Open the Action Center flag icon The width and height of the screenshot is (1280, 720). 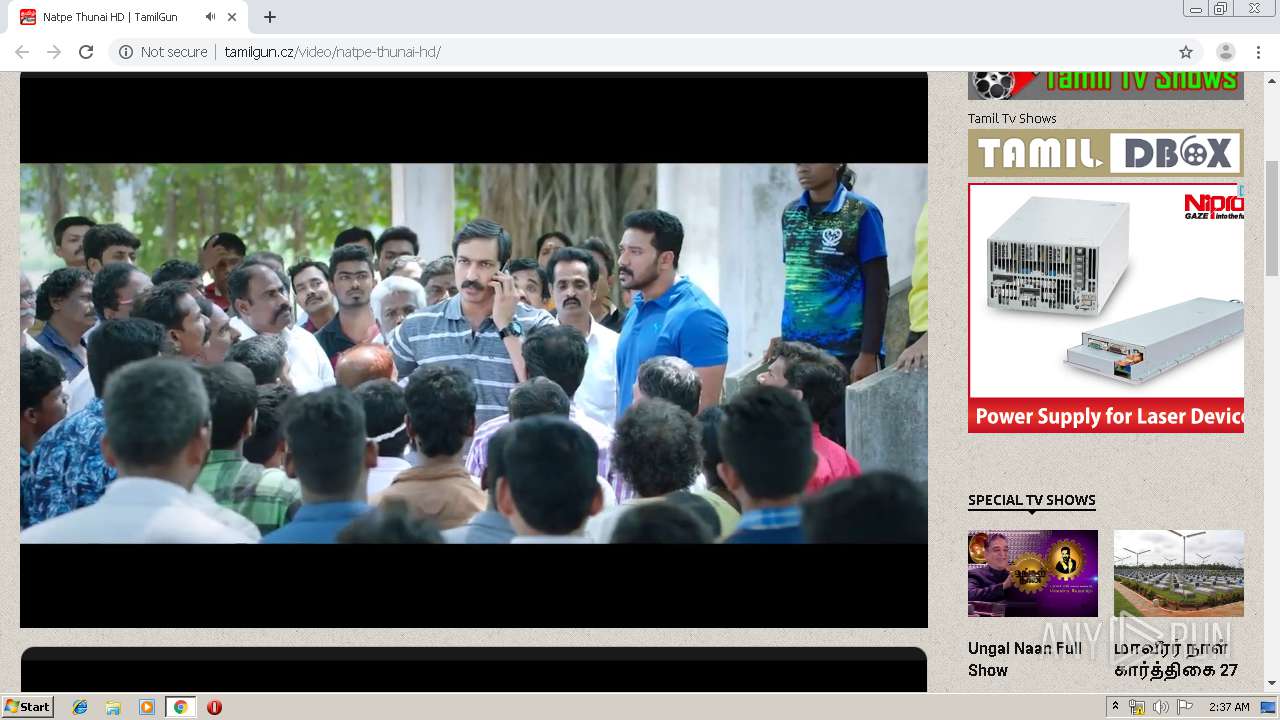(x=1185, y=707)
